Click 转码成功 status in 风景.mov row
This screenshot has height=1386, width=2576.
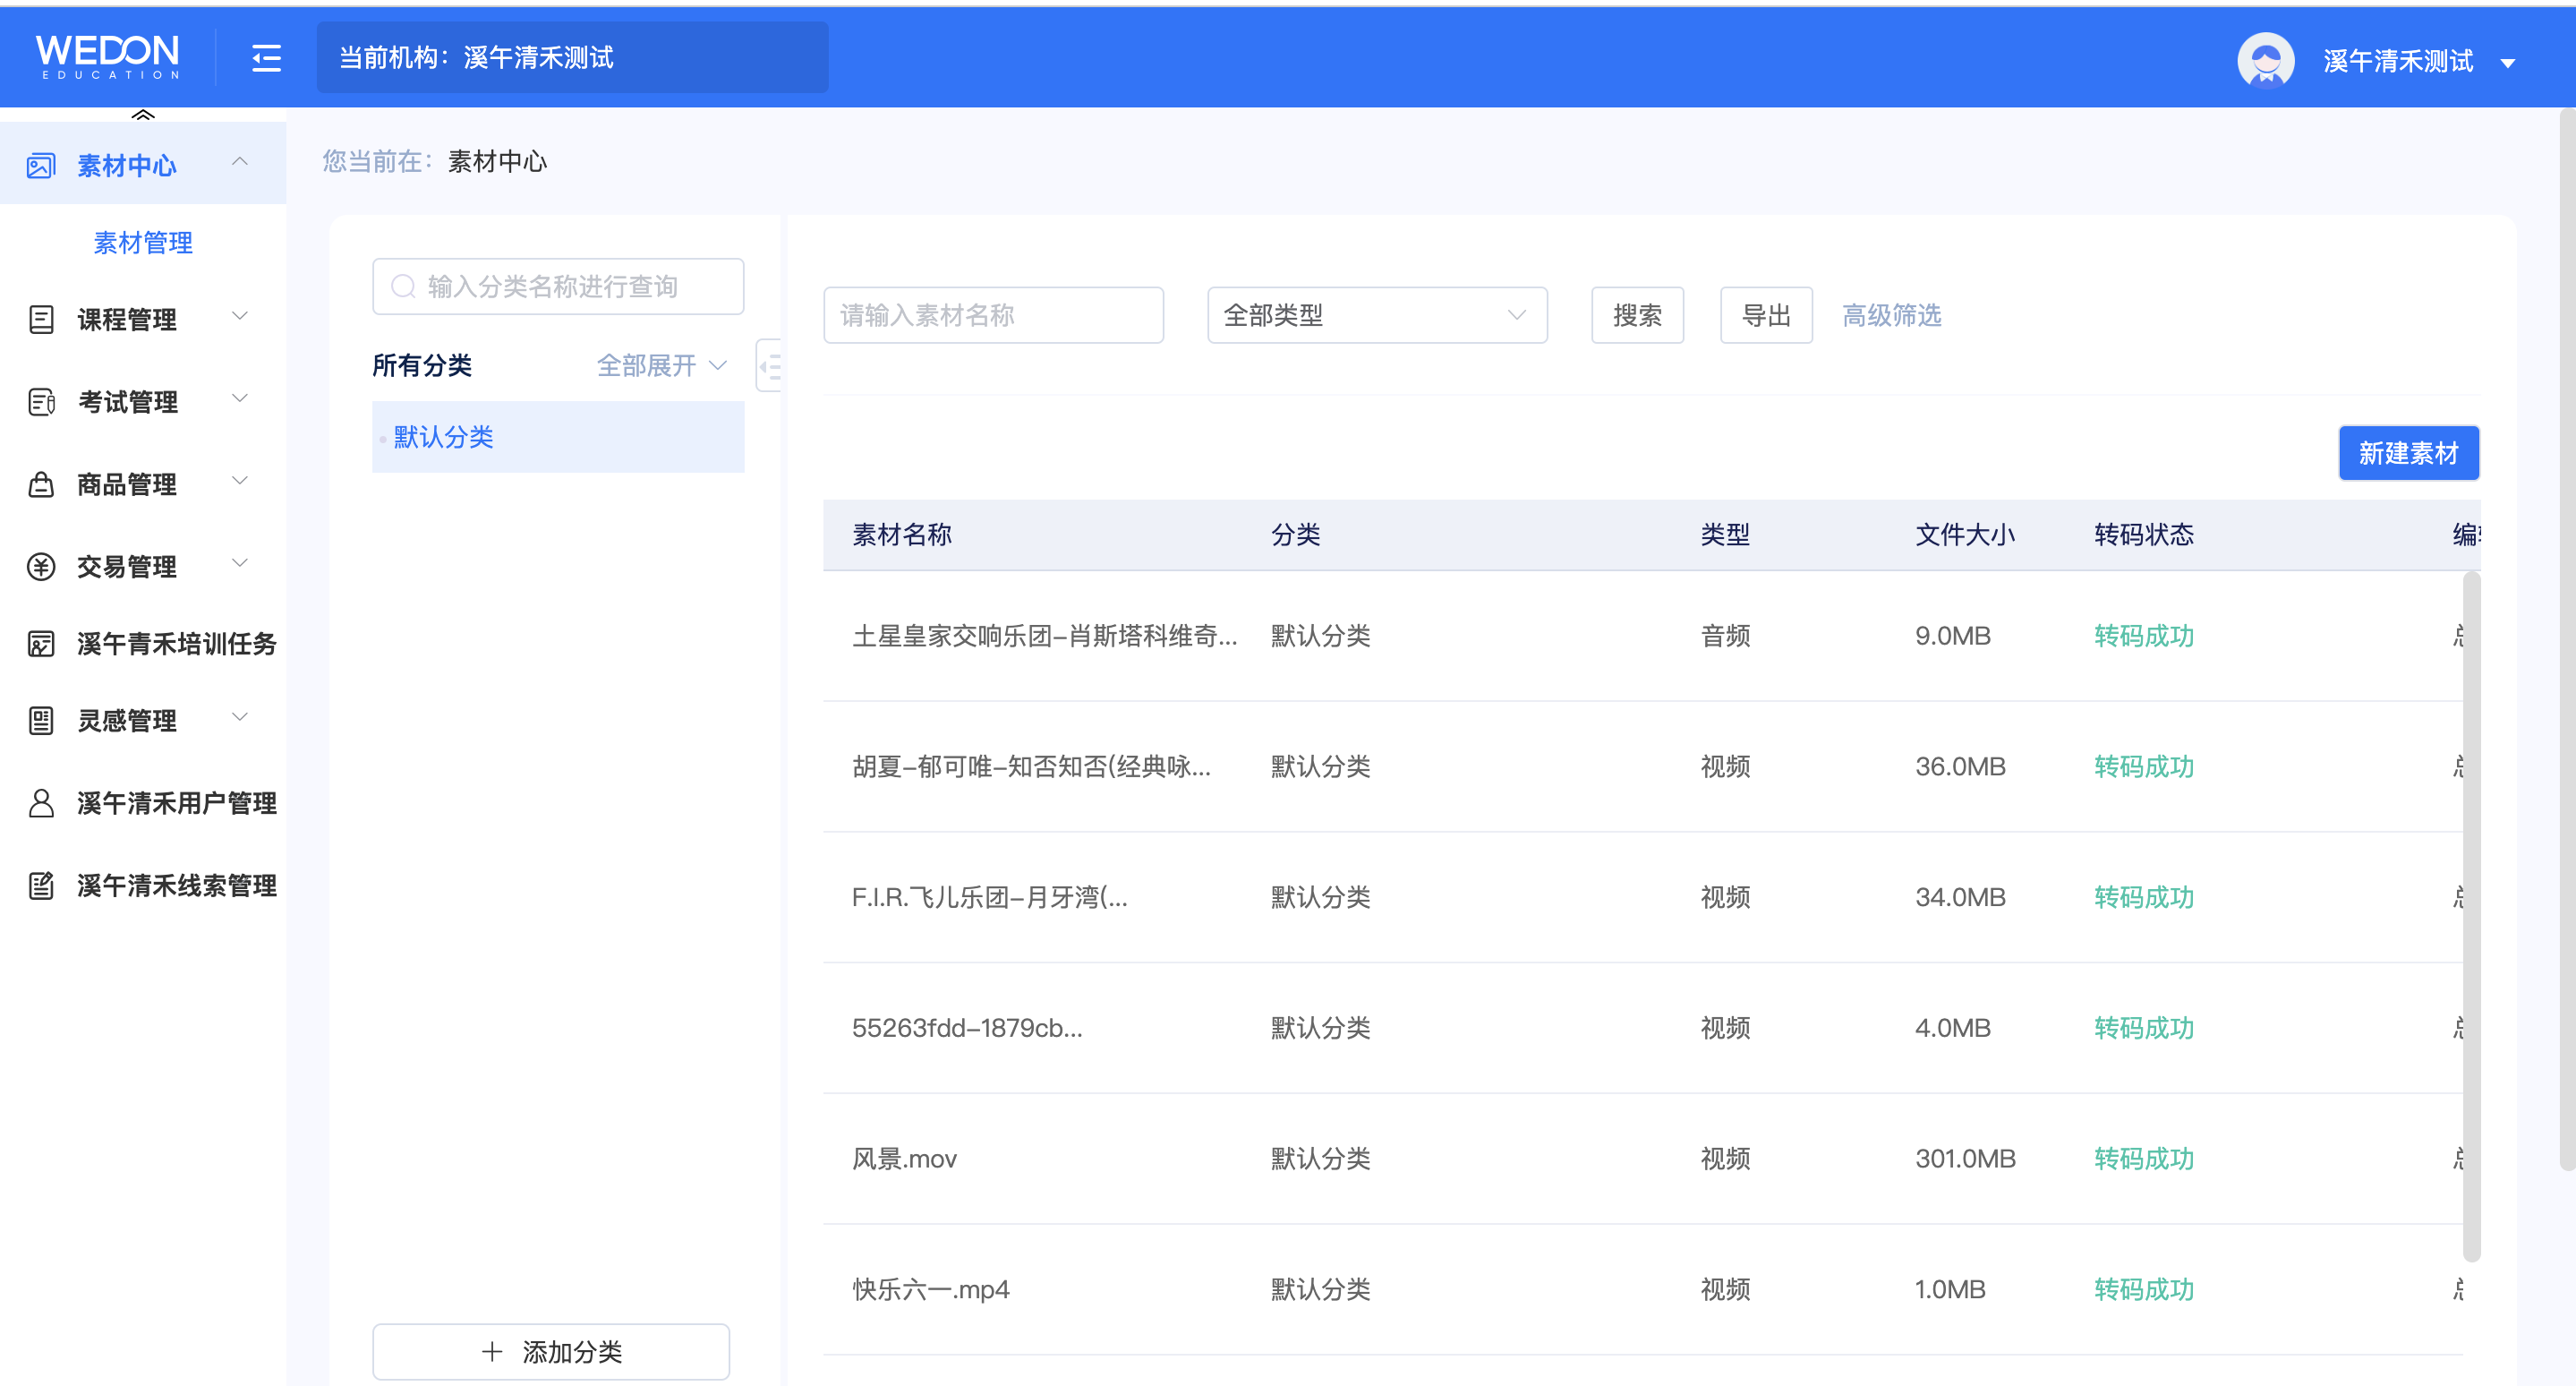pyautogui.click(x=2143, y=1158)
